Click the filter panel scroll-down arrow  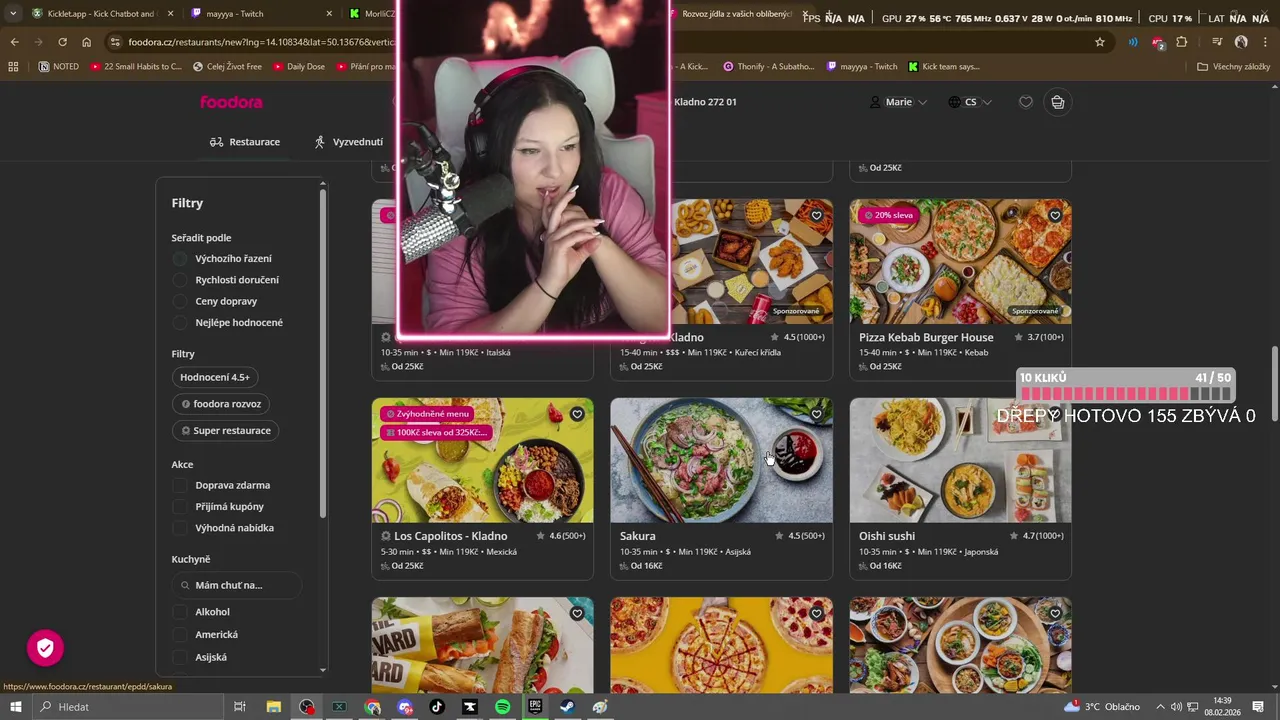(322, 670)
